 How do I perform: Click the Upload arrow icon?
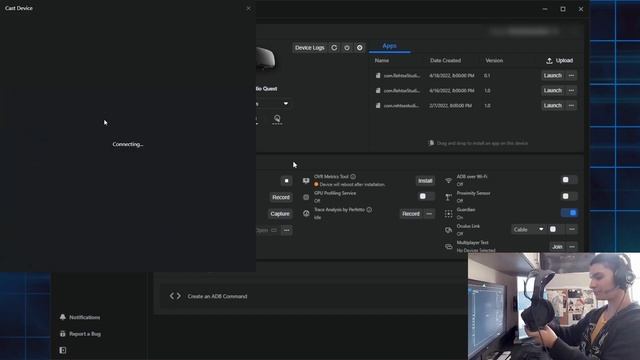coord(549,61)
